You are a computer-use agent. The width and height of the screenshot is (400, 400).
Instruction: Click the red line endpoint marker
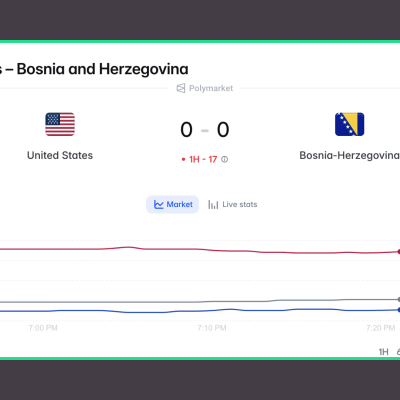(399, 252)
